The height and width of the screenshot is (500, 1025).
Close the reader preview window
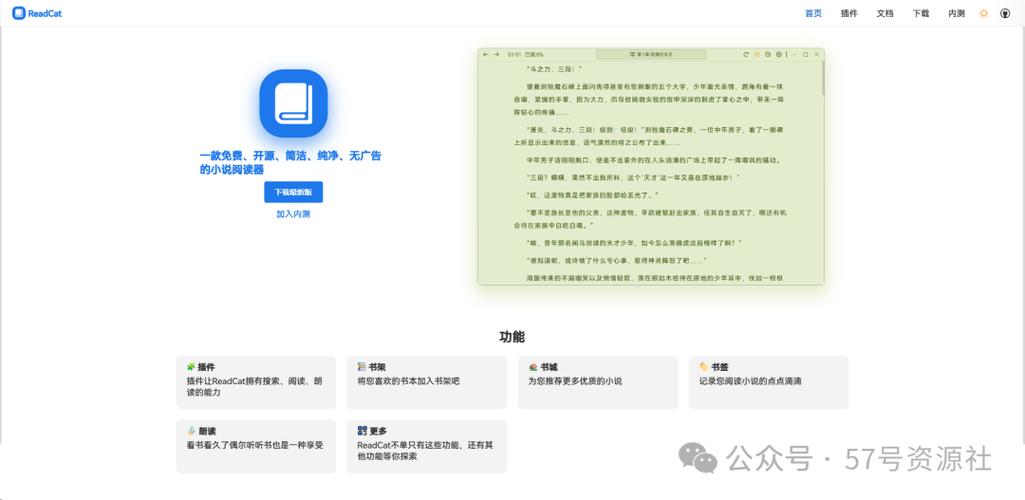click(816, 54)
